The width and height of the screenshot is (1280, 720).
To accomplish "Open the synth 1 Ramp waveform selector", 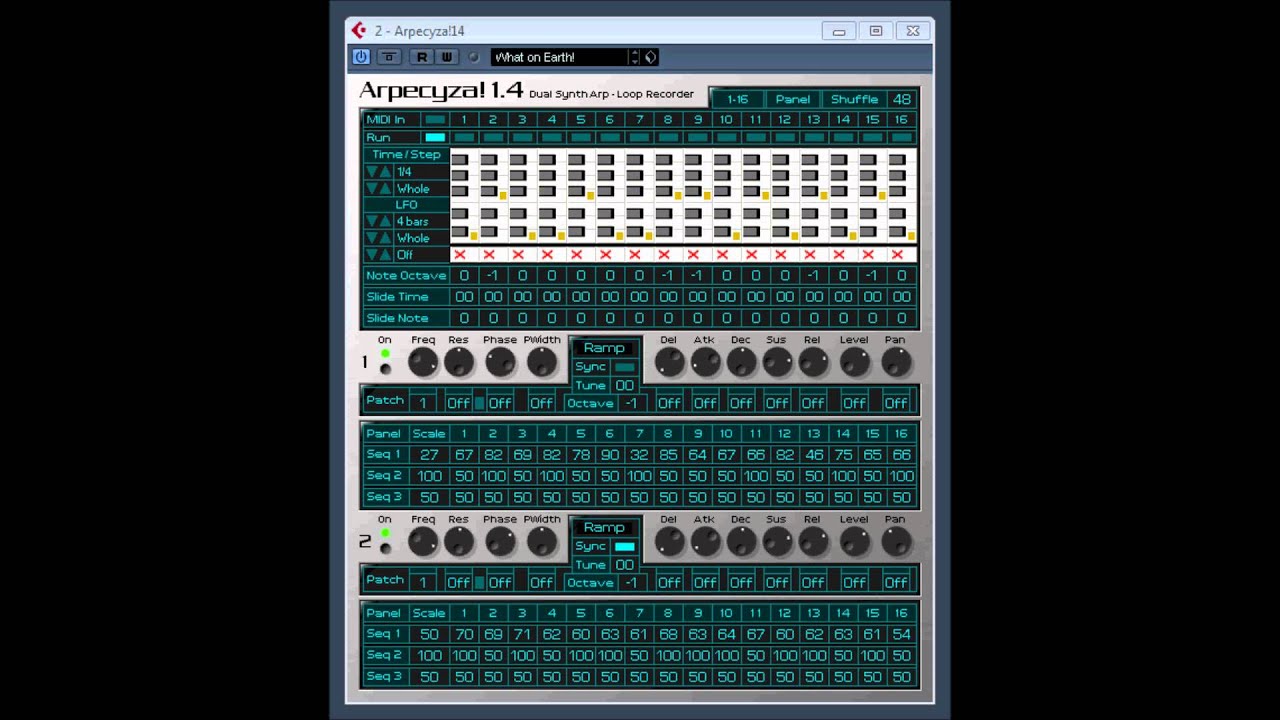I will pos(604,348).
